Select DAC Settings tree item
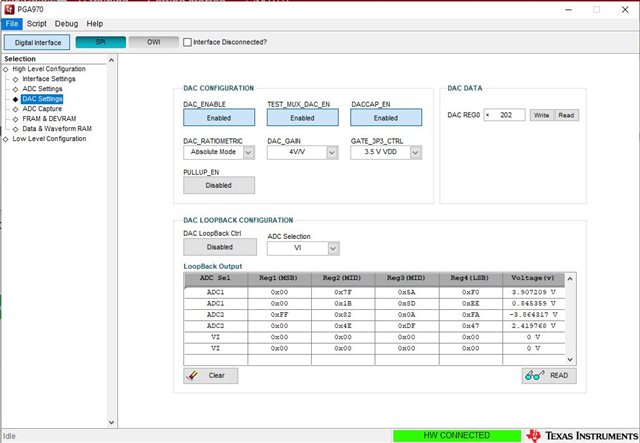The width and height of the screenshot is (640, 443). click(x=42, y=99)
